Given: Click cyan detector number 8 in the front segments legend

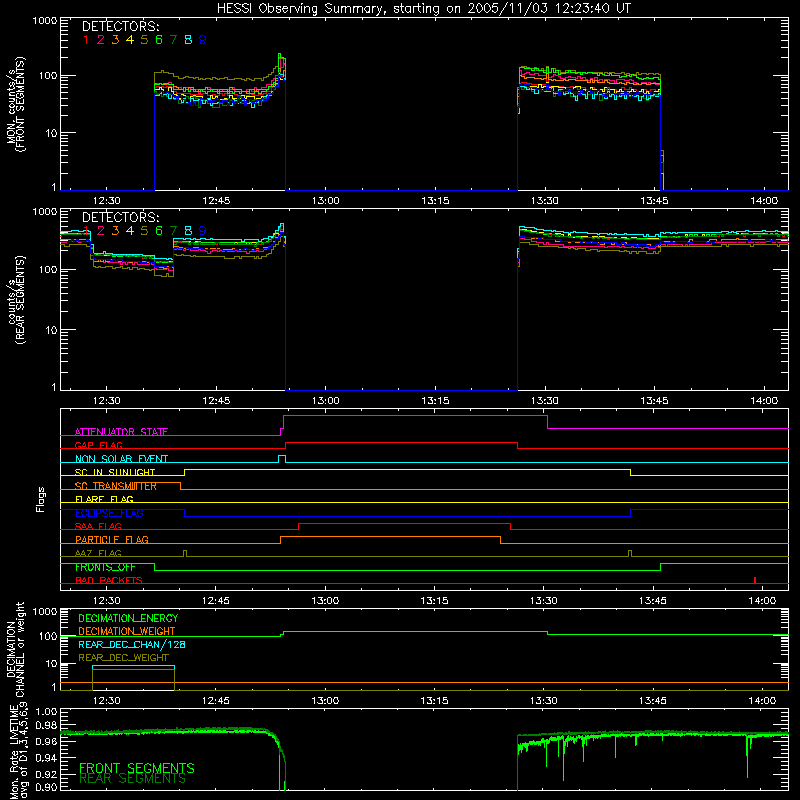Looking at the screenshot, I should pyautogui.click(x=188, y=40).
